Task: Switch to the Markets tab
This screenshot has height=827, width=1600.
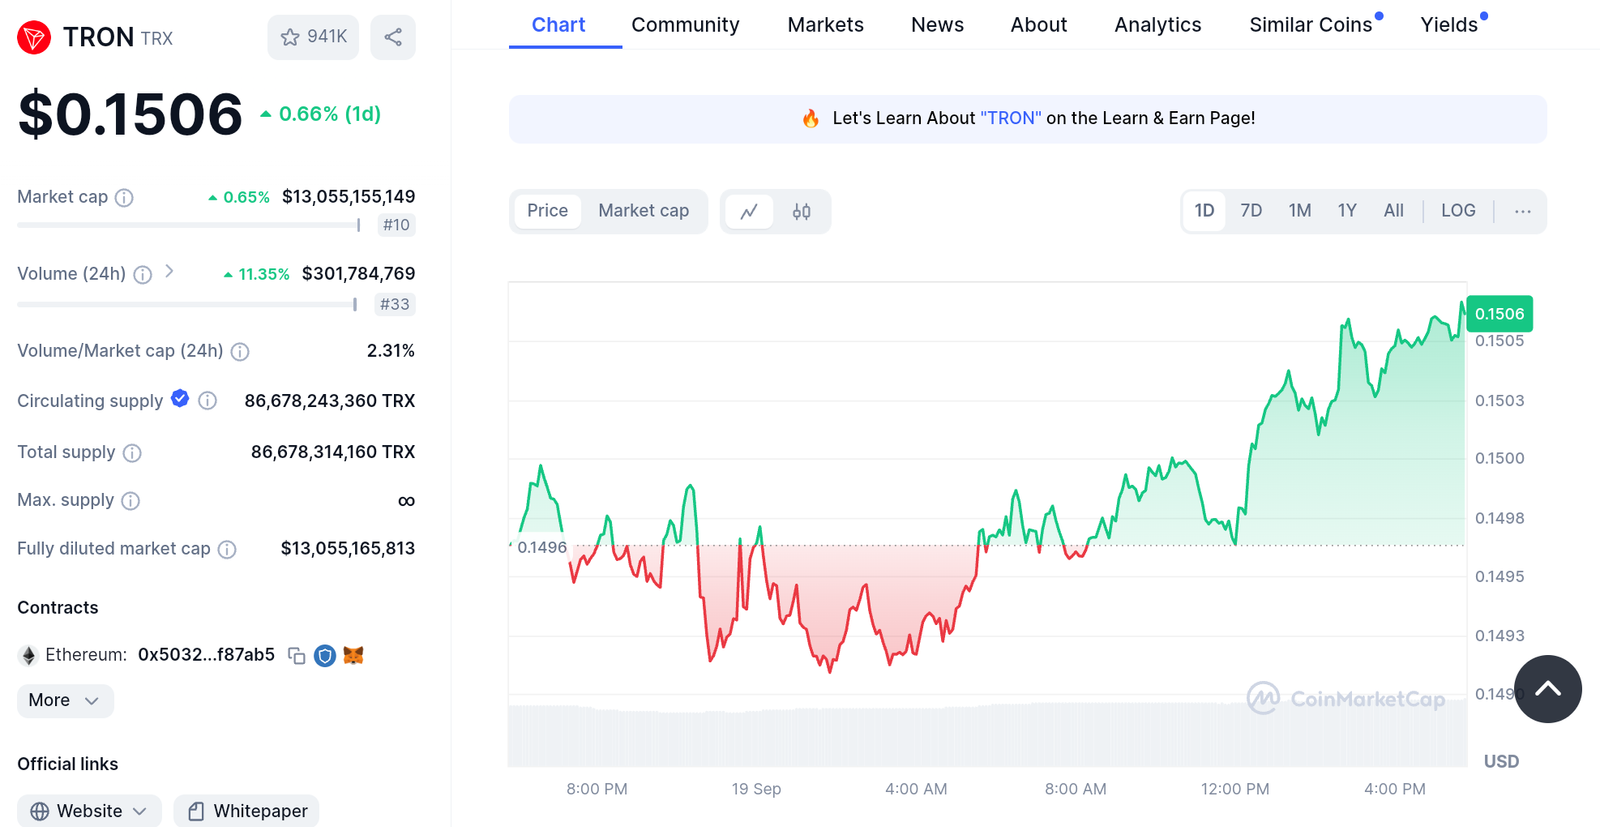Action: (x=825, y=25)
